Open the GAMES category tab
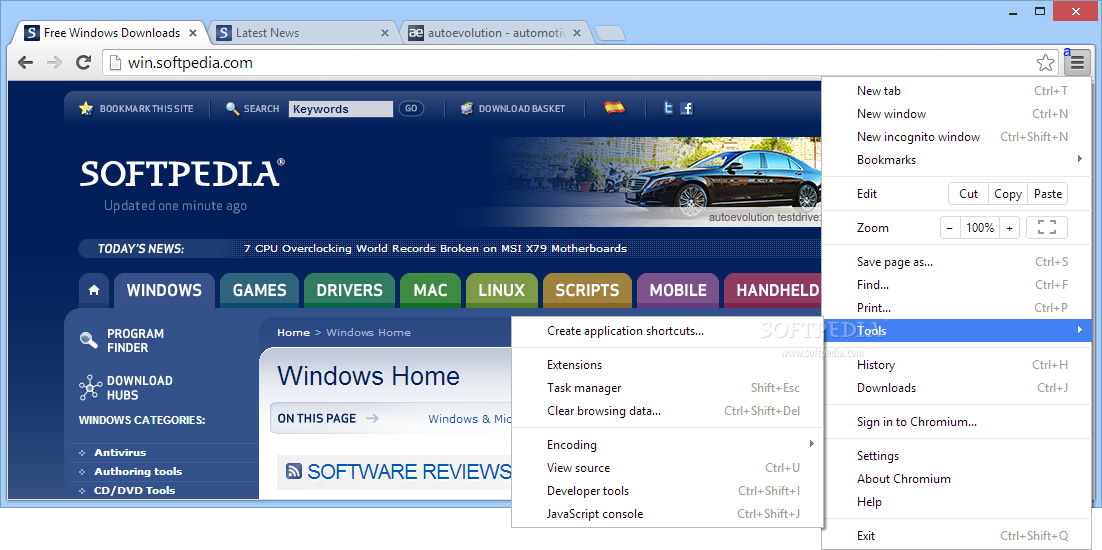Image resolution: width=1102 pixels, height=550 pixels. tap(259, 290)
